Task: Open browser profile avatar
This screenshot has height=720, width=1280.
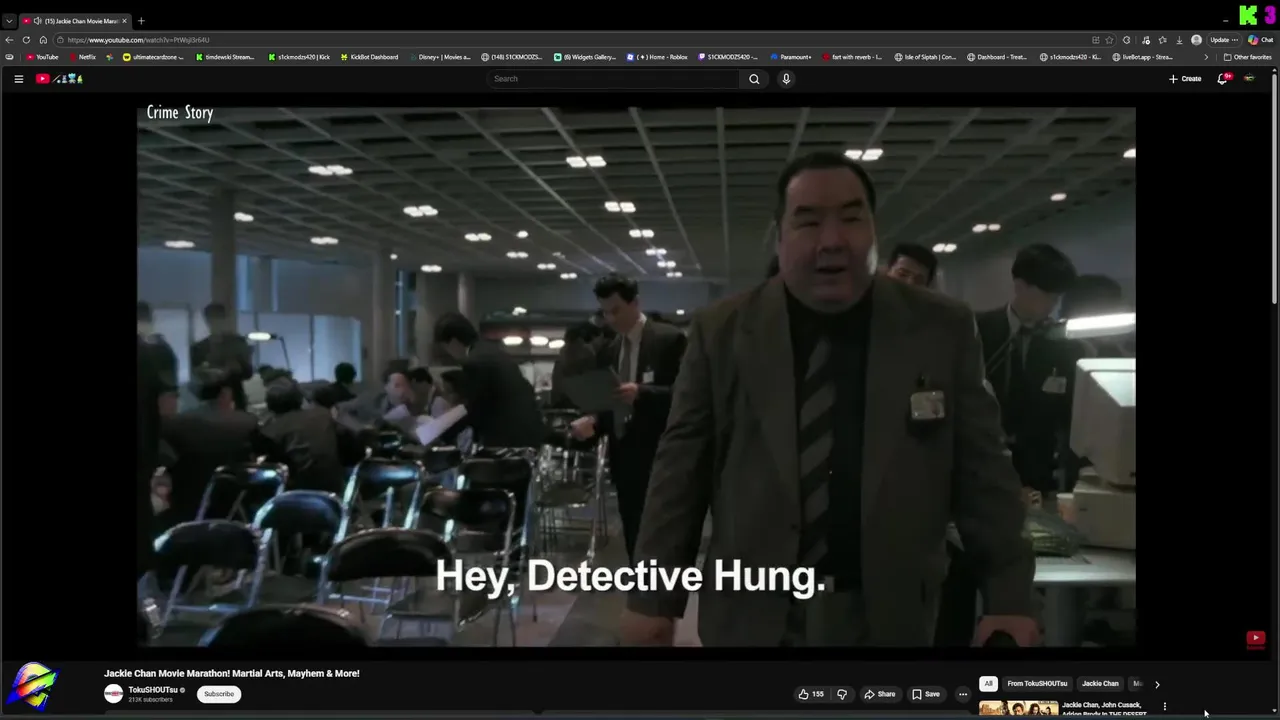Action: click(x=1196, y=40)
